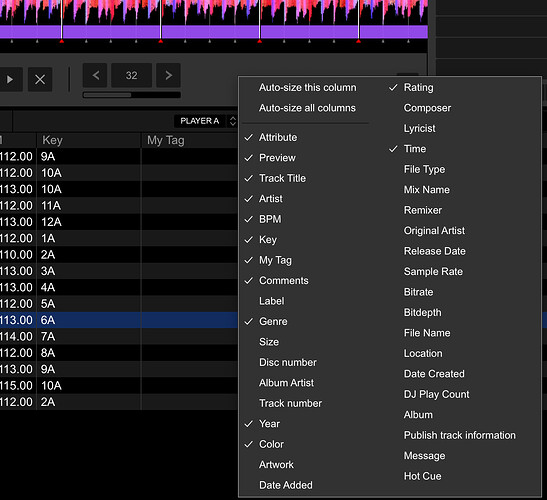The width and height of the screenshot is (547, 500).
Task: Click the 12A key cell
Action: pos(89,222)
